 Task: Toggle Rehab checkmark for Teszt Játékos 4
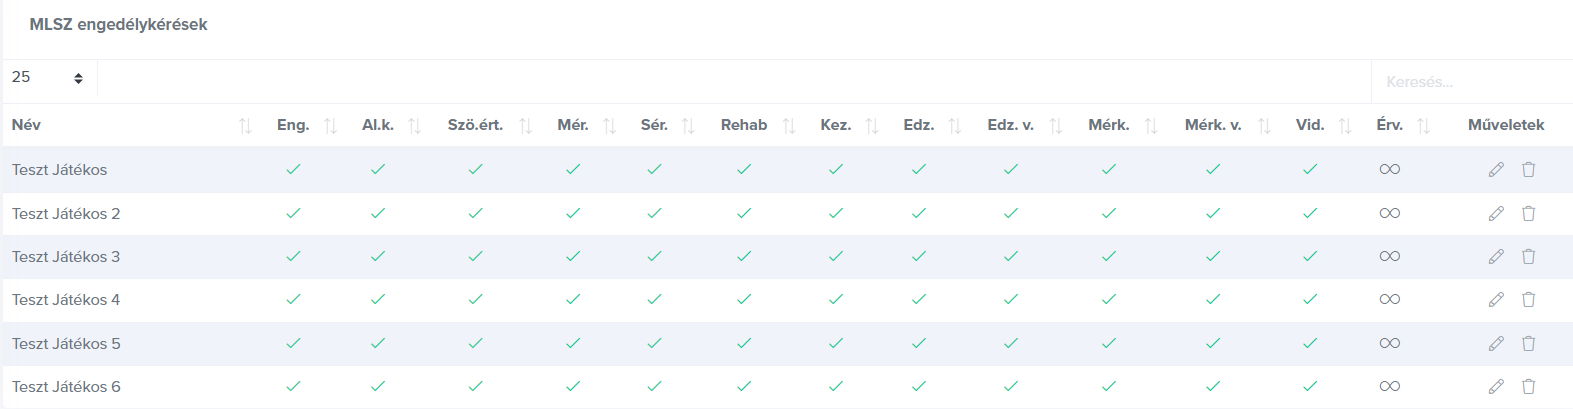(x=744, y=299)
